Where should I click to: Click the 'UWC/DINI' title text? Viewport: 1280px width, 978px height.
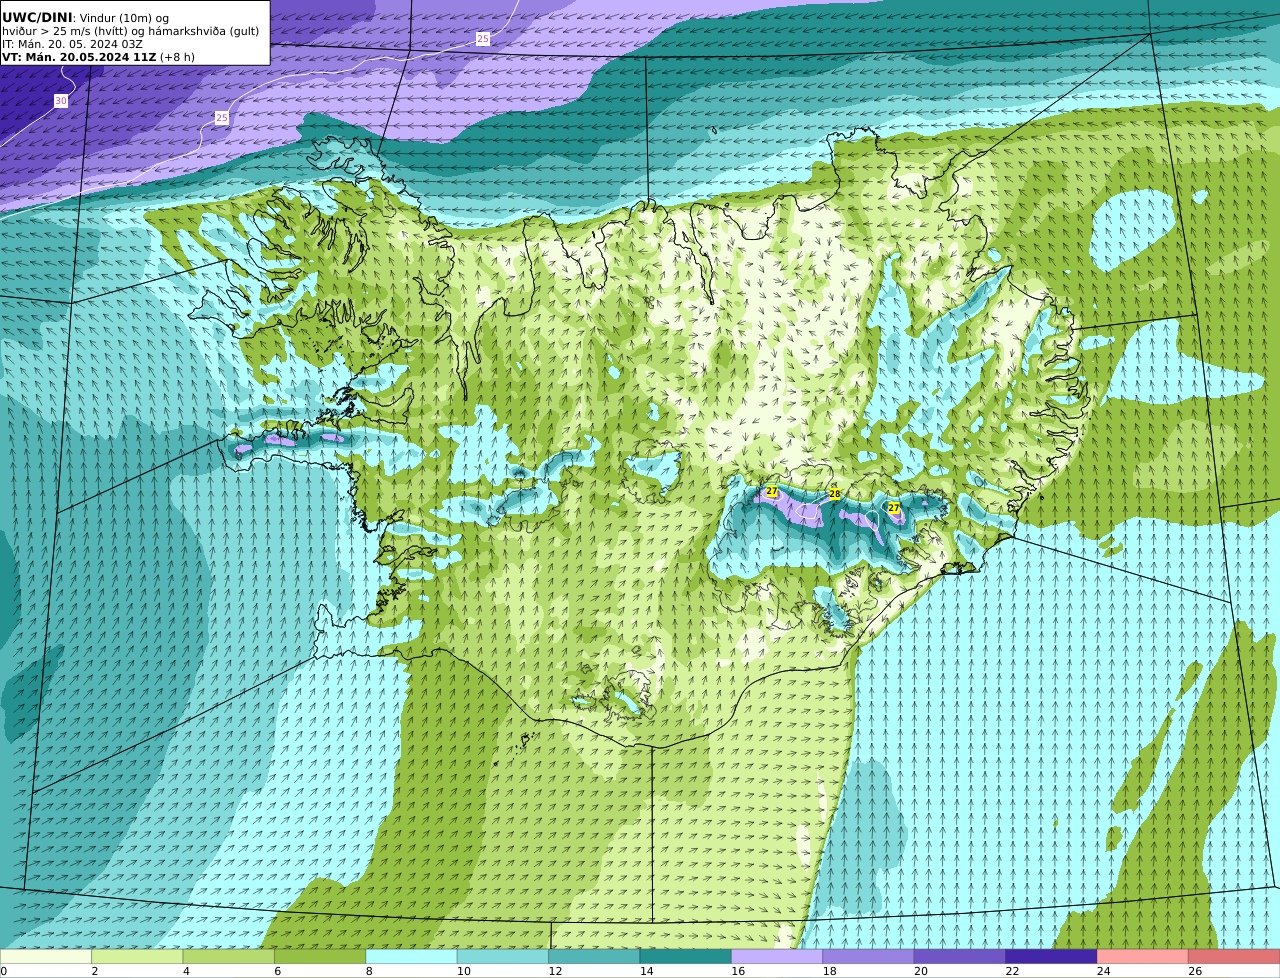coord(37,17)
